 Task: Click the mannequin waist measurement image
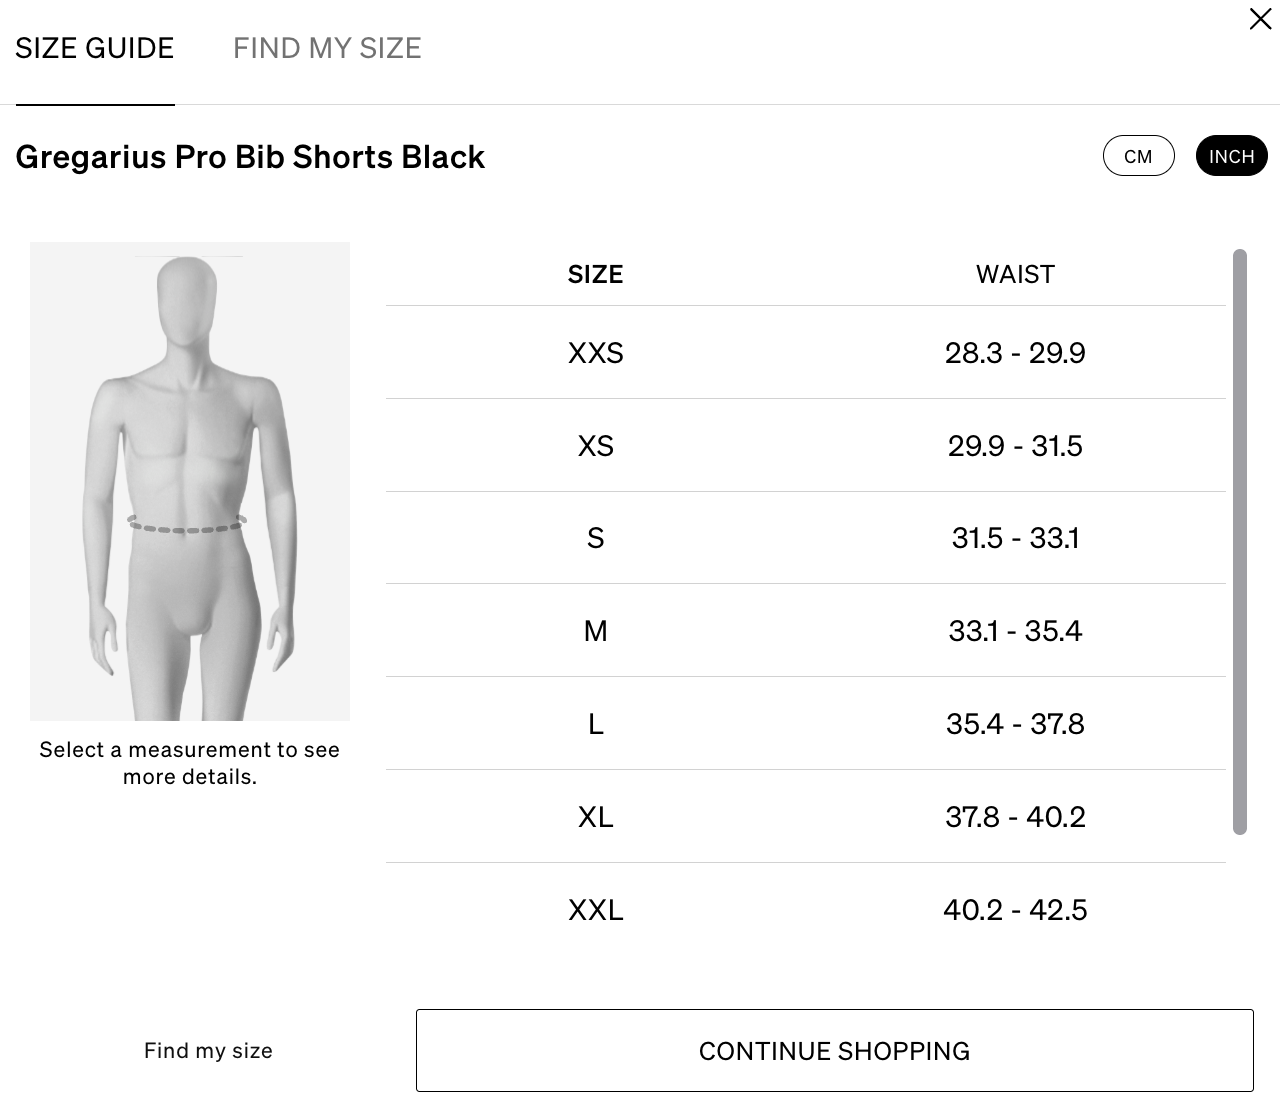[x=190, y=481]
